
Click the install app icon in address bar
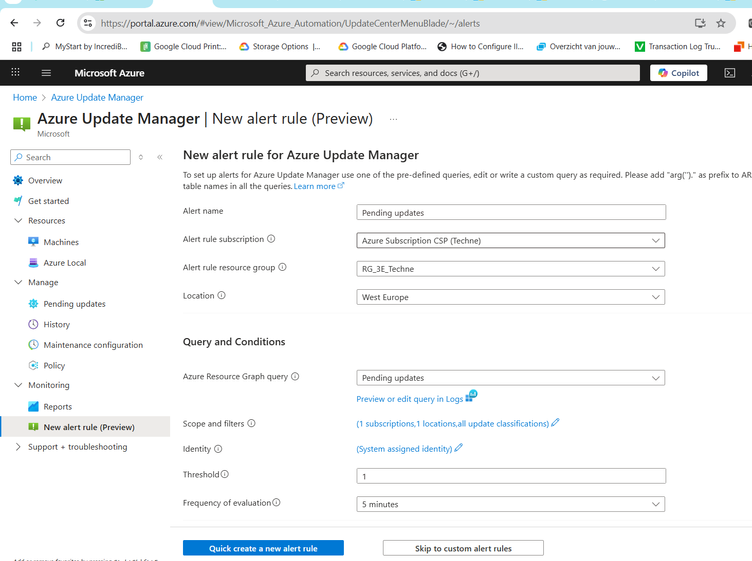(x=700, y=23)
